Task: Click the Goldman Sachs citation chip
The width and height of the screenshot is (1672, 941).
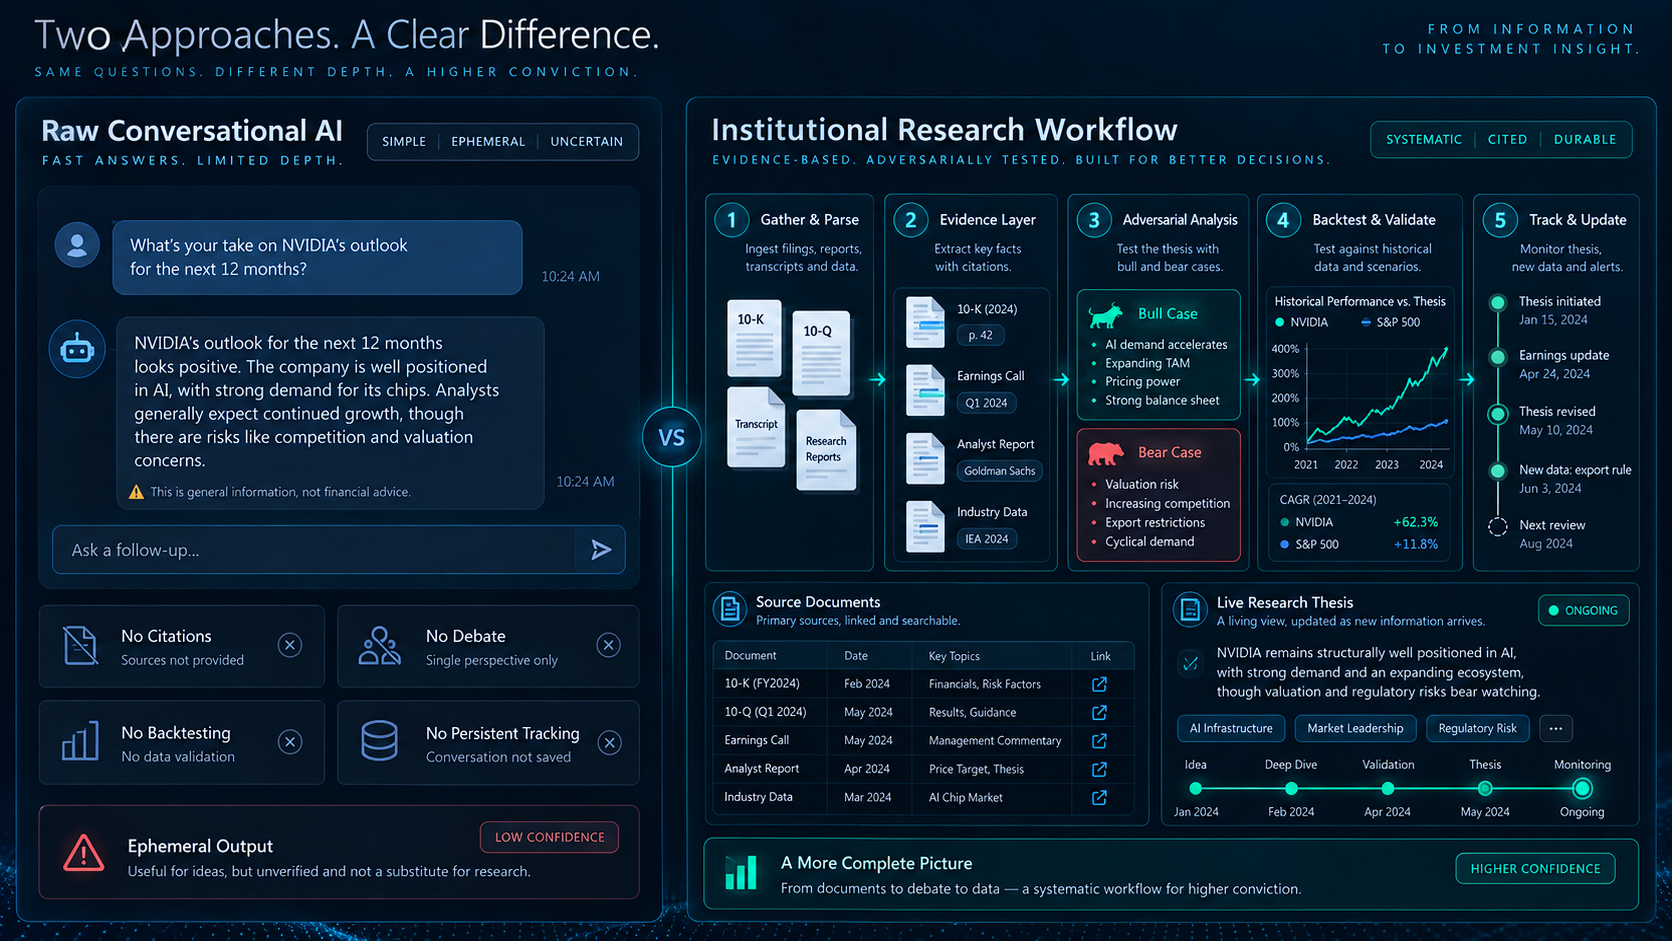Action: click(999, 471)
